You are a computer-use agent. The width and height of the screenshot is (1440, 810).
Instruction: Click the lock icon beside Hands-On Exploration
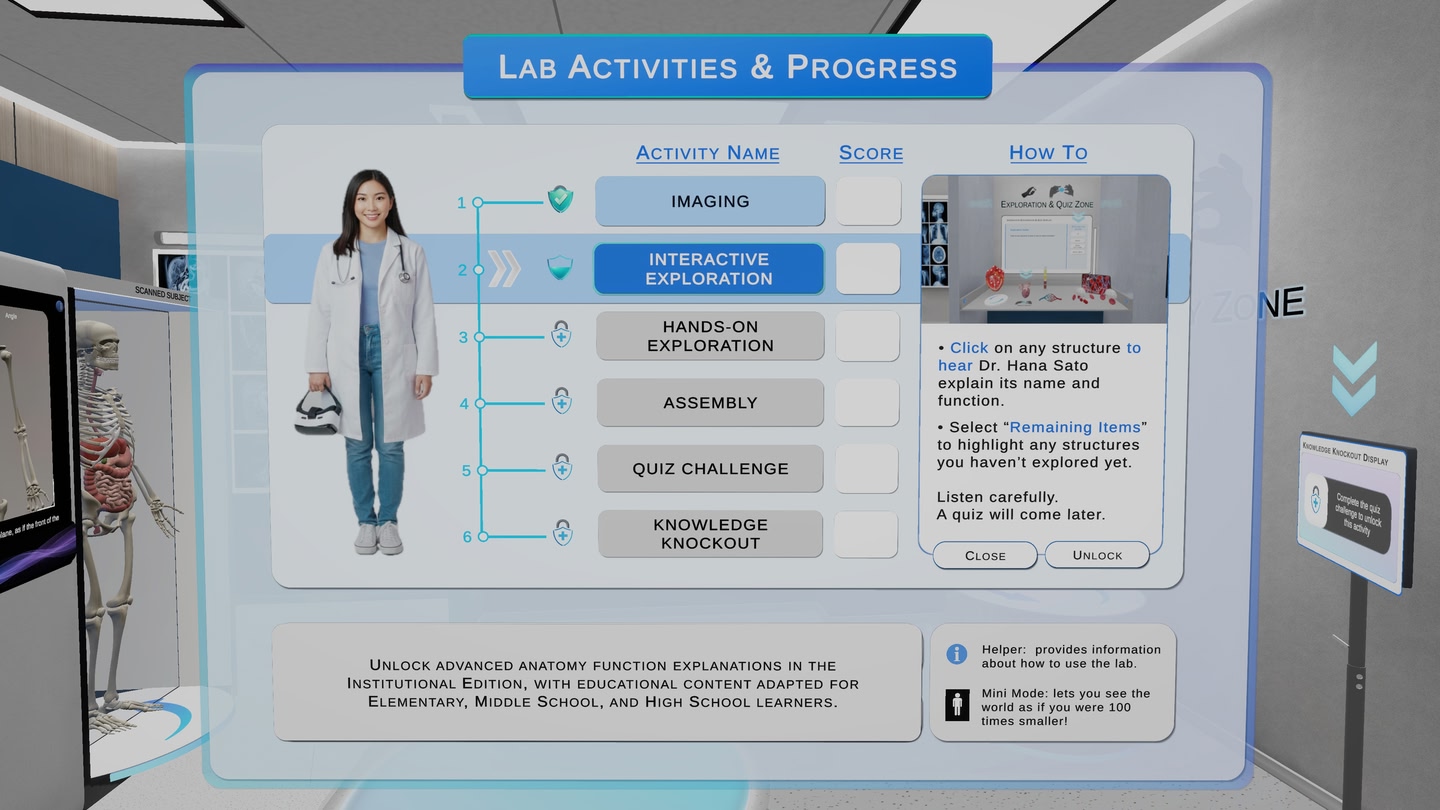[x=561, y=334]
